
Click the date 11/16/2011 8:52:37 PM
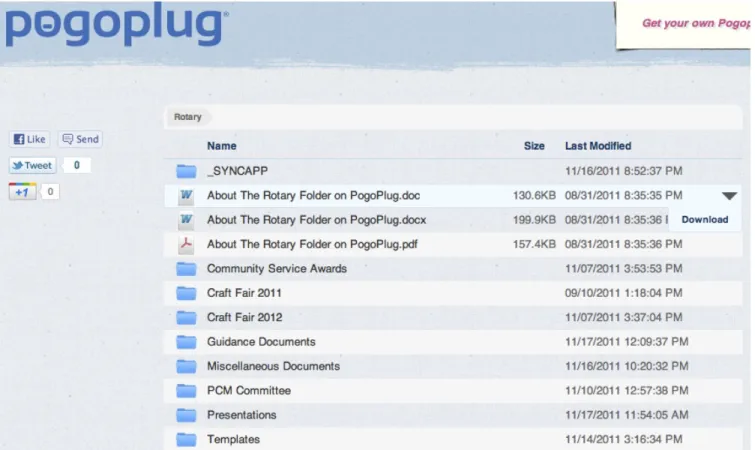click(x=624, y=171)
